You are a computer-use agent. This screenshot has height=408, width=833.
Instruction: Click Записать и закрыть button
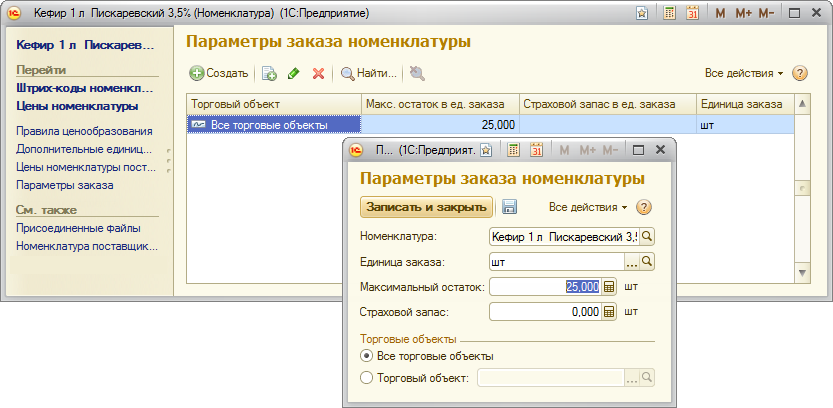coord(427,207)
